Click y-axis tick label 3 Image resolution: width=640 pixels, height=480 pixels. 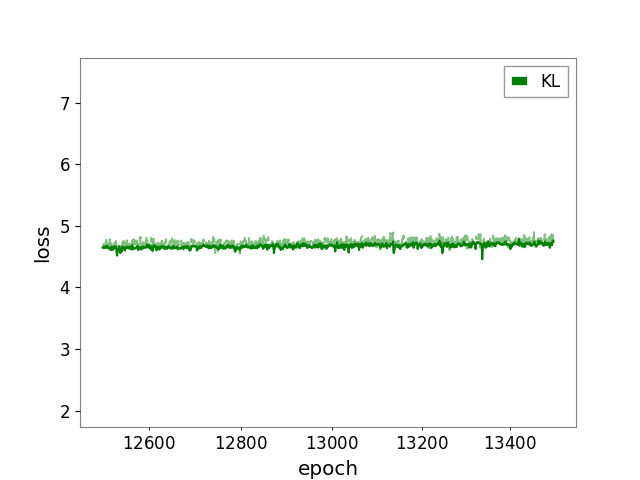pos(65,350)
